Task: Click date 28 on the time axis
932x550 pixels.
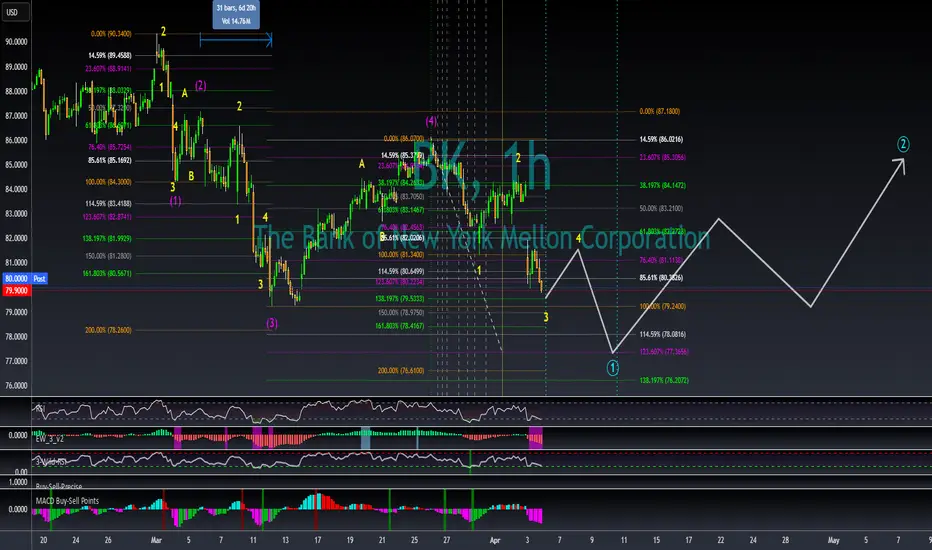Action: [x=785, y=540]
